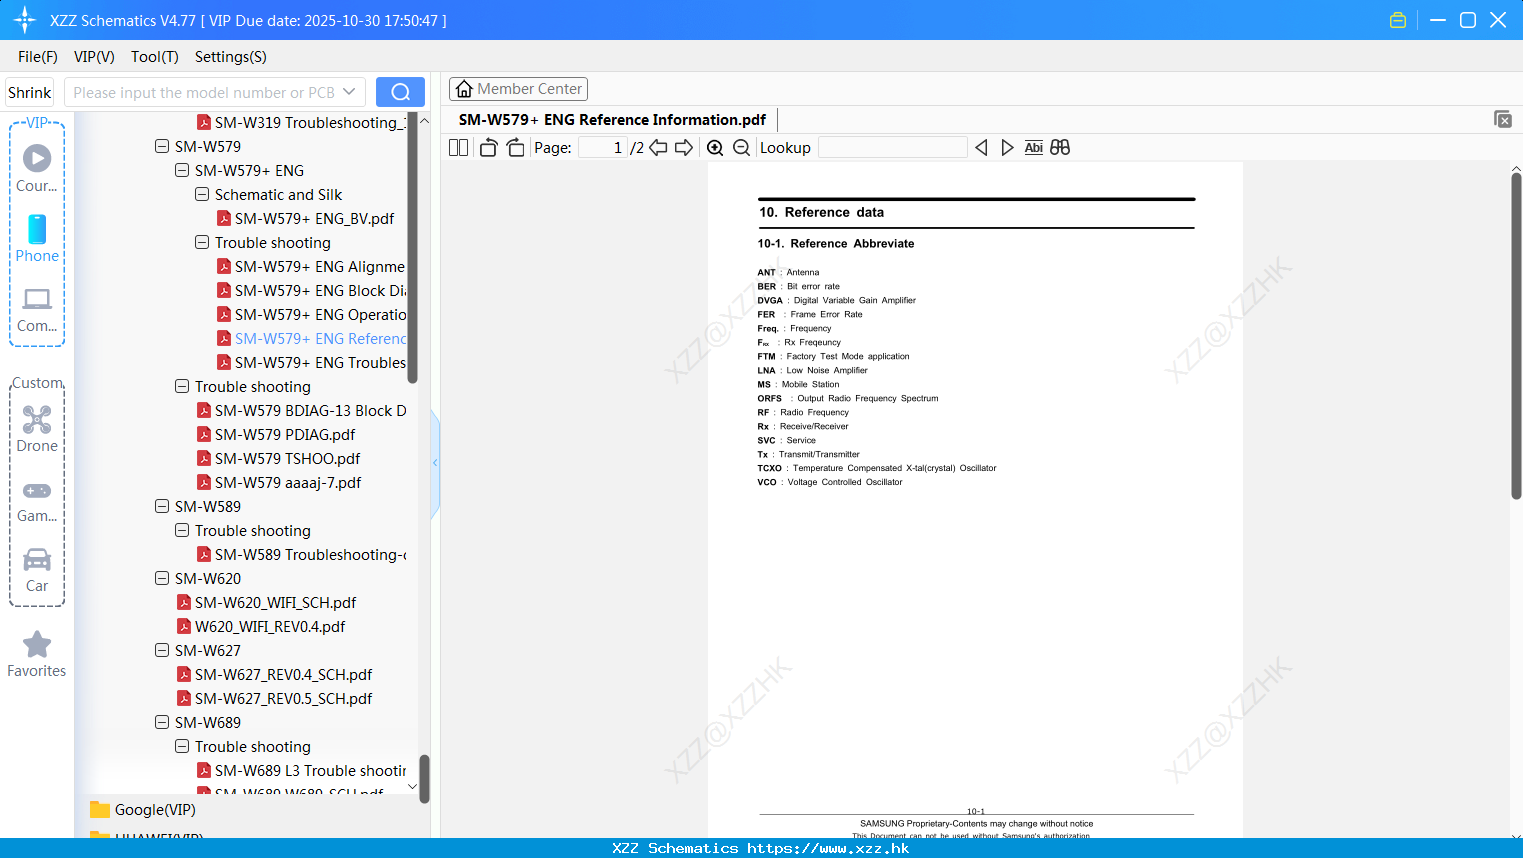
Task: Open the Computer category icon
Action: click(37, 309)
